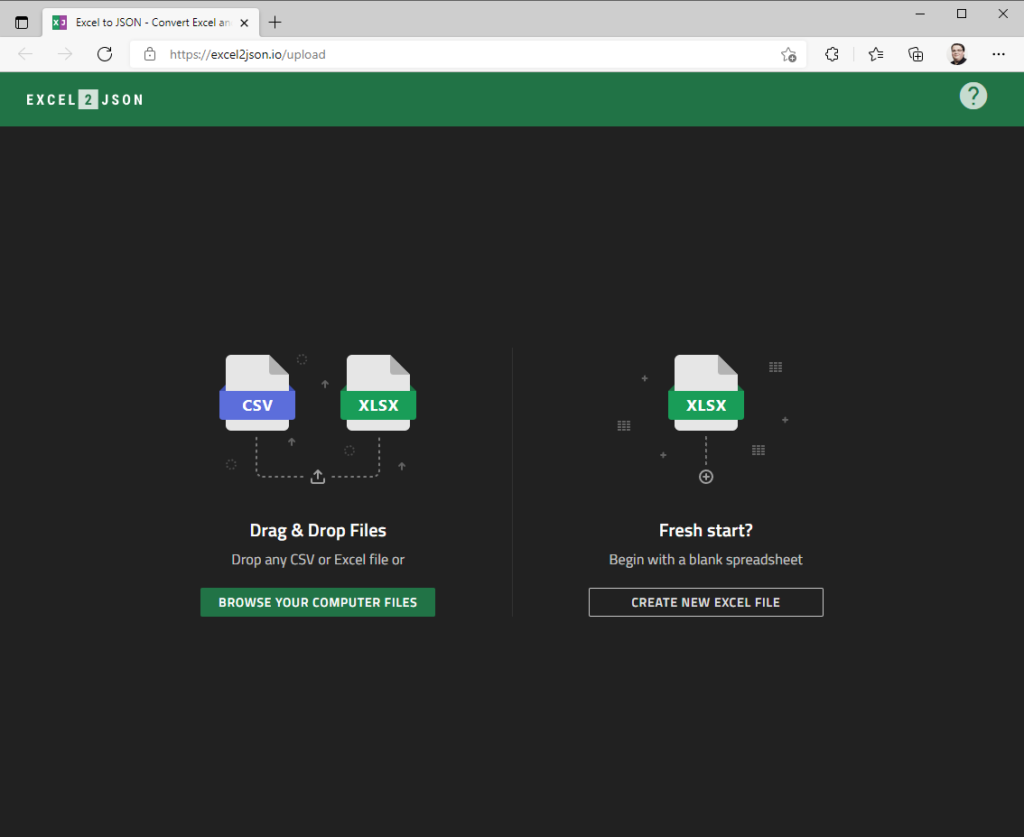Open the Favorites bar icon
The image size is (1024, 837).
(875, 54)
